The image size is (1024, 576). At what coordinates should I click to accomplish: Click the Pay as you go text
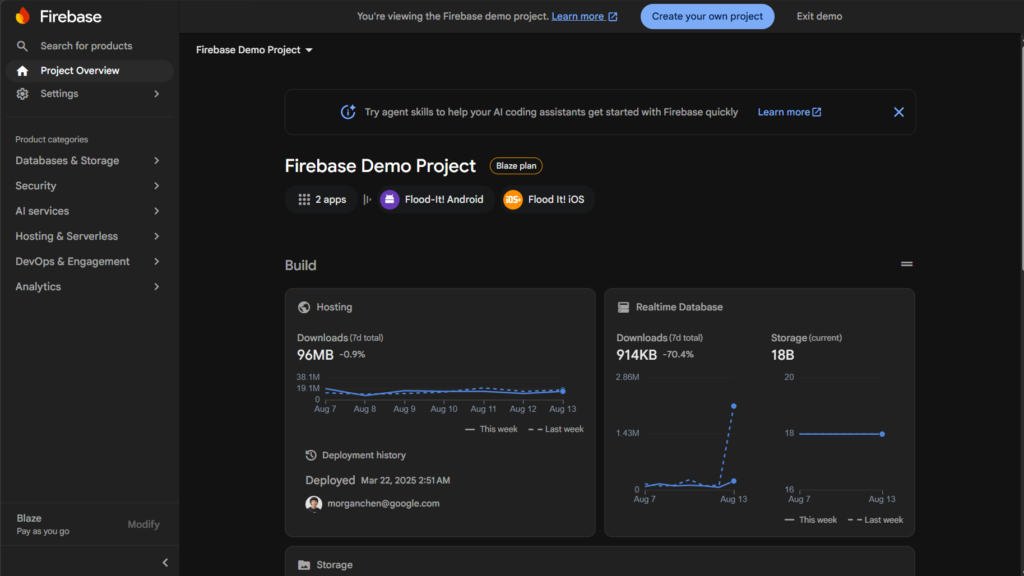coord(42,532)
